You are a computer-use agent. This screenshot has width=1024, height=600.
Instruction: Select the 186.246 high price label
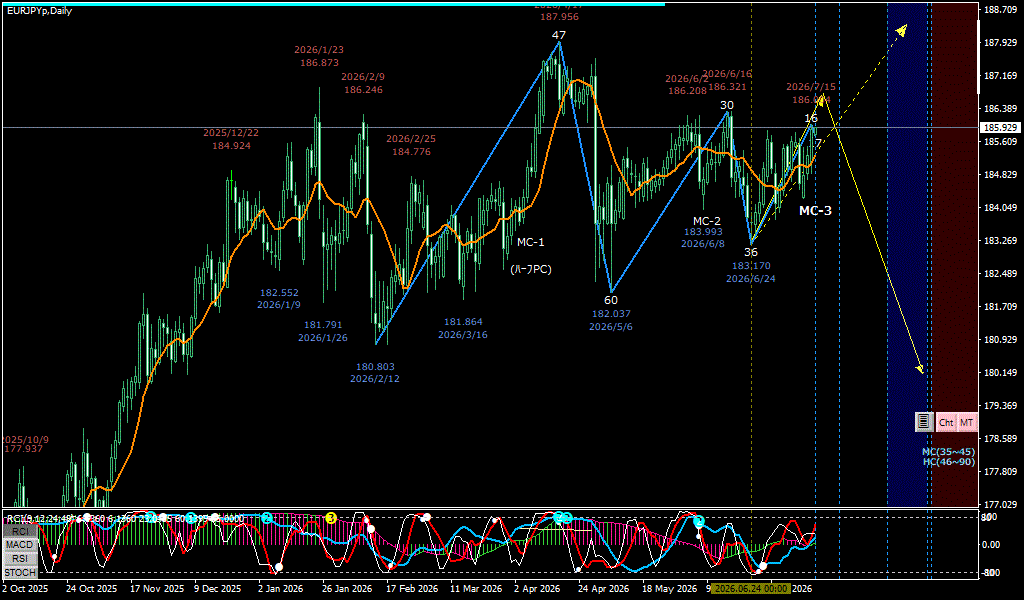click(363, 90)
